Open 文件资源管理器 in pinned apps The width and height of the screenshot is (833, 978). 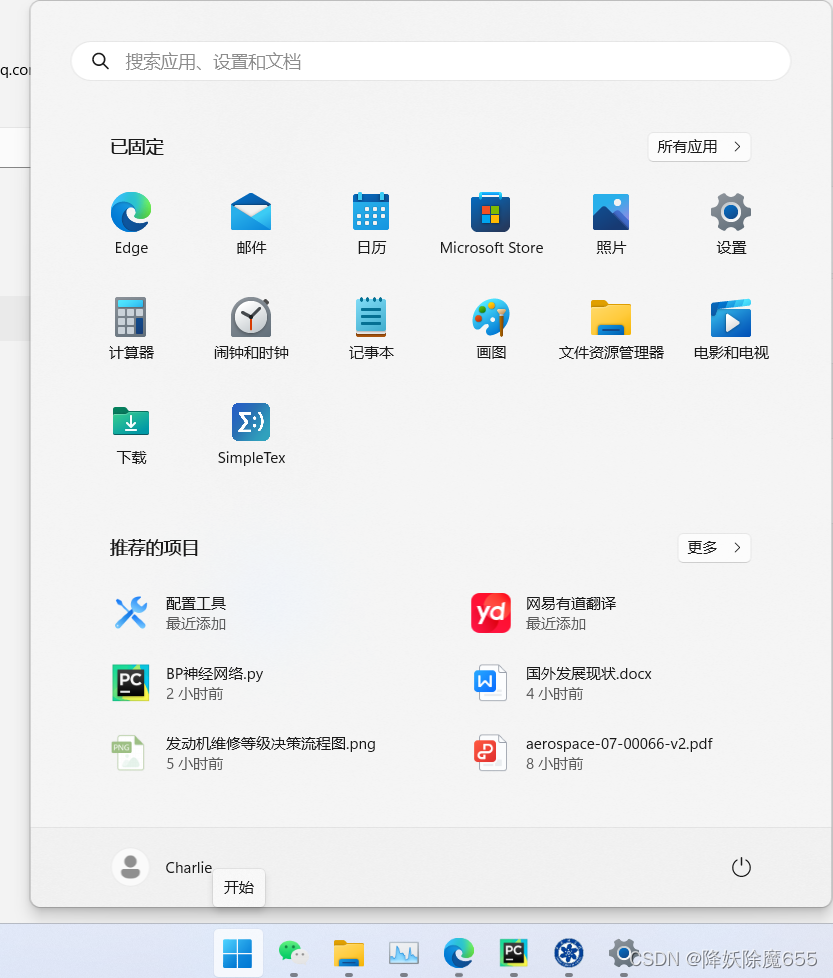611,328
